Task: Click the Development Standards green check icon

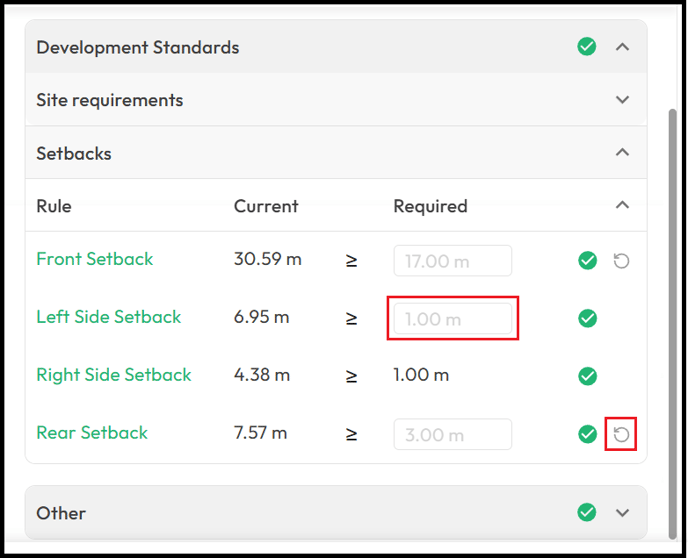Action: point(587,46)
